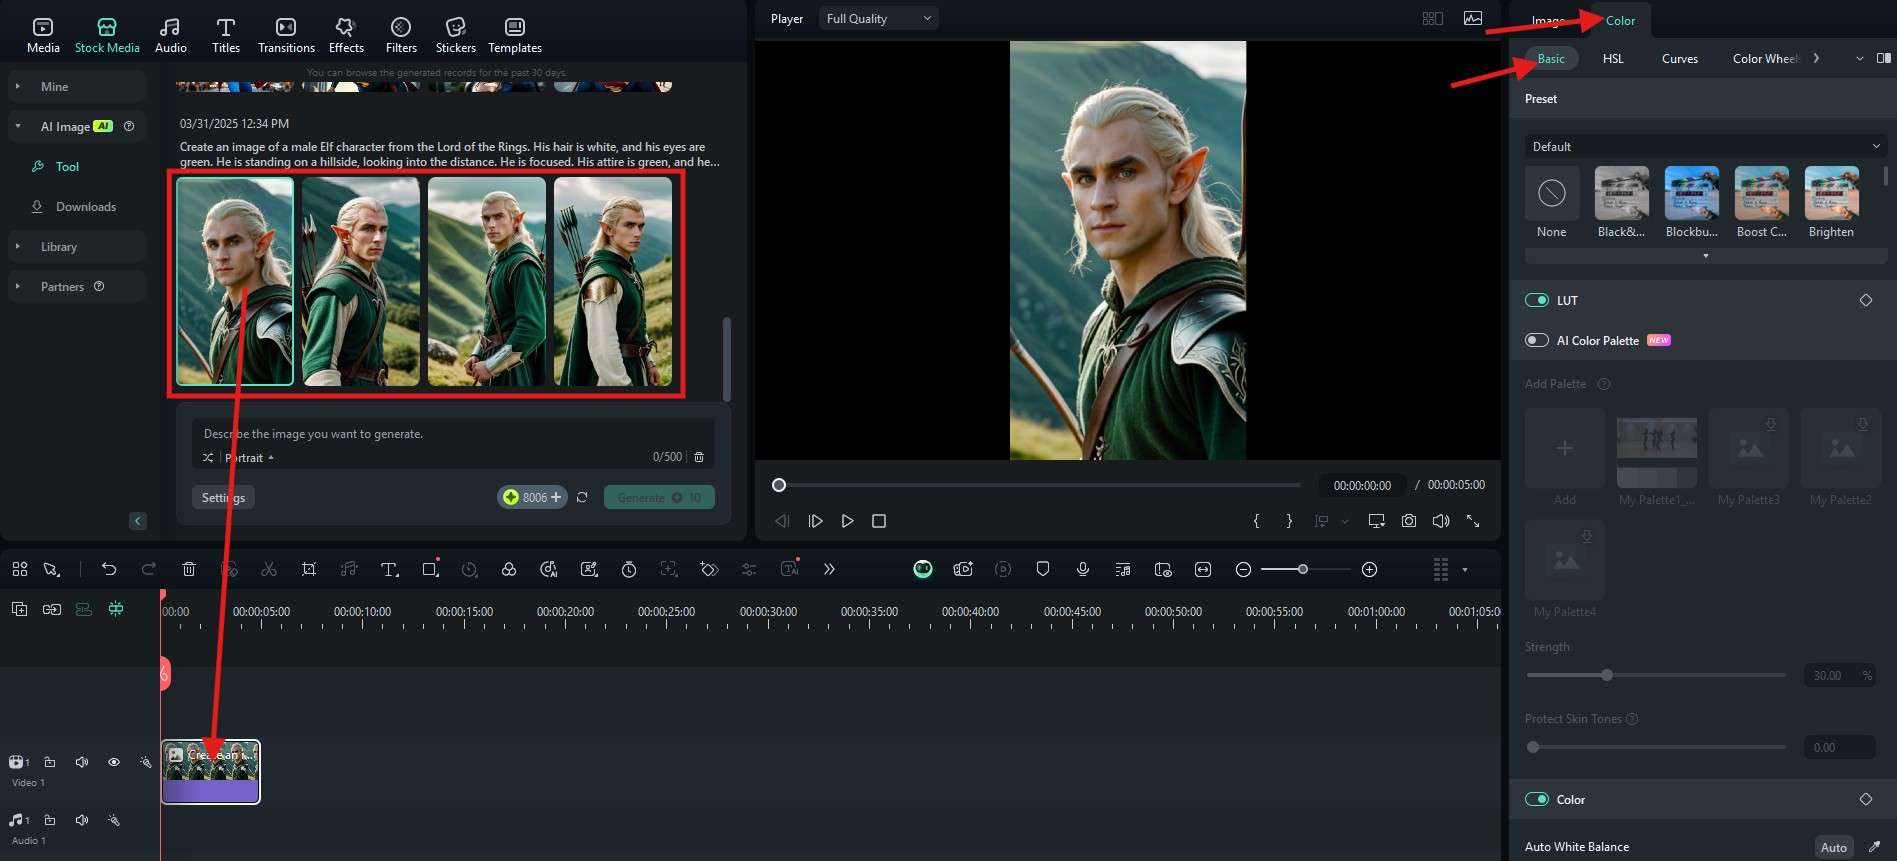The image size is (1897, 861).
Task: Toggle the Color keyframe diamond
Action: [x=1866, y=799]
